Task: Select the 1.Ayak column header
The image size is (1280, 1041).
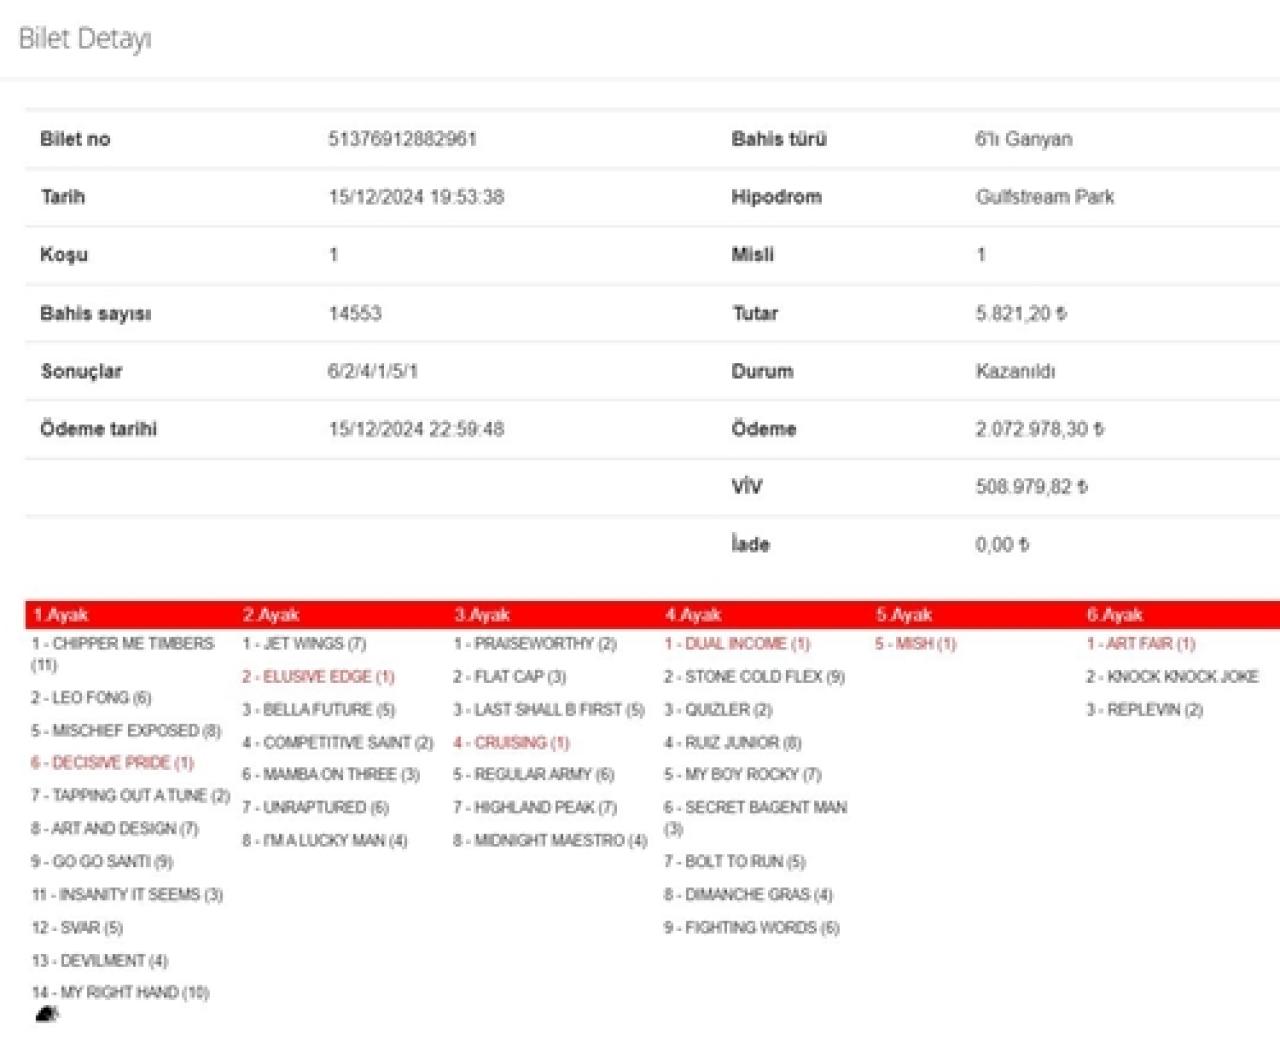Action: coord(60,615)
